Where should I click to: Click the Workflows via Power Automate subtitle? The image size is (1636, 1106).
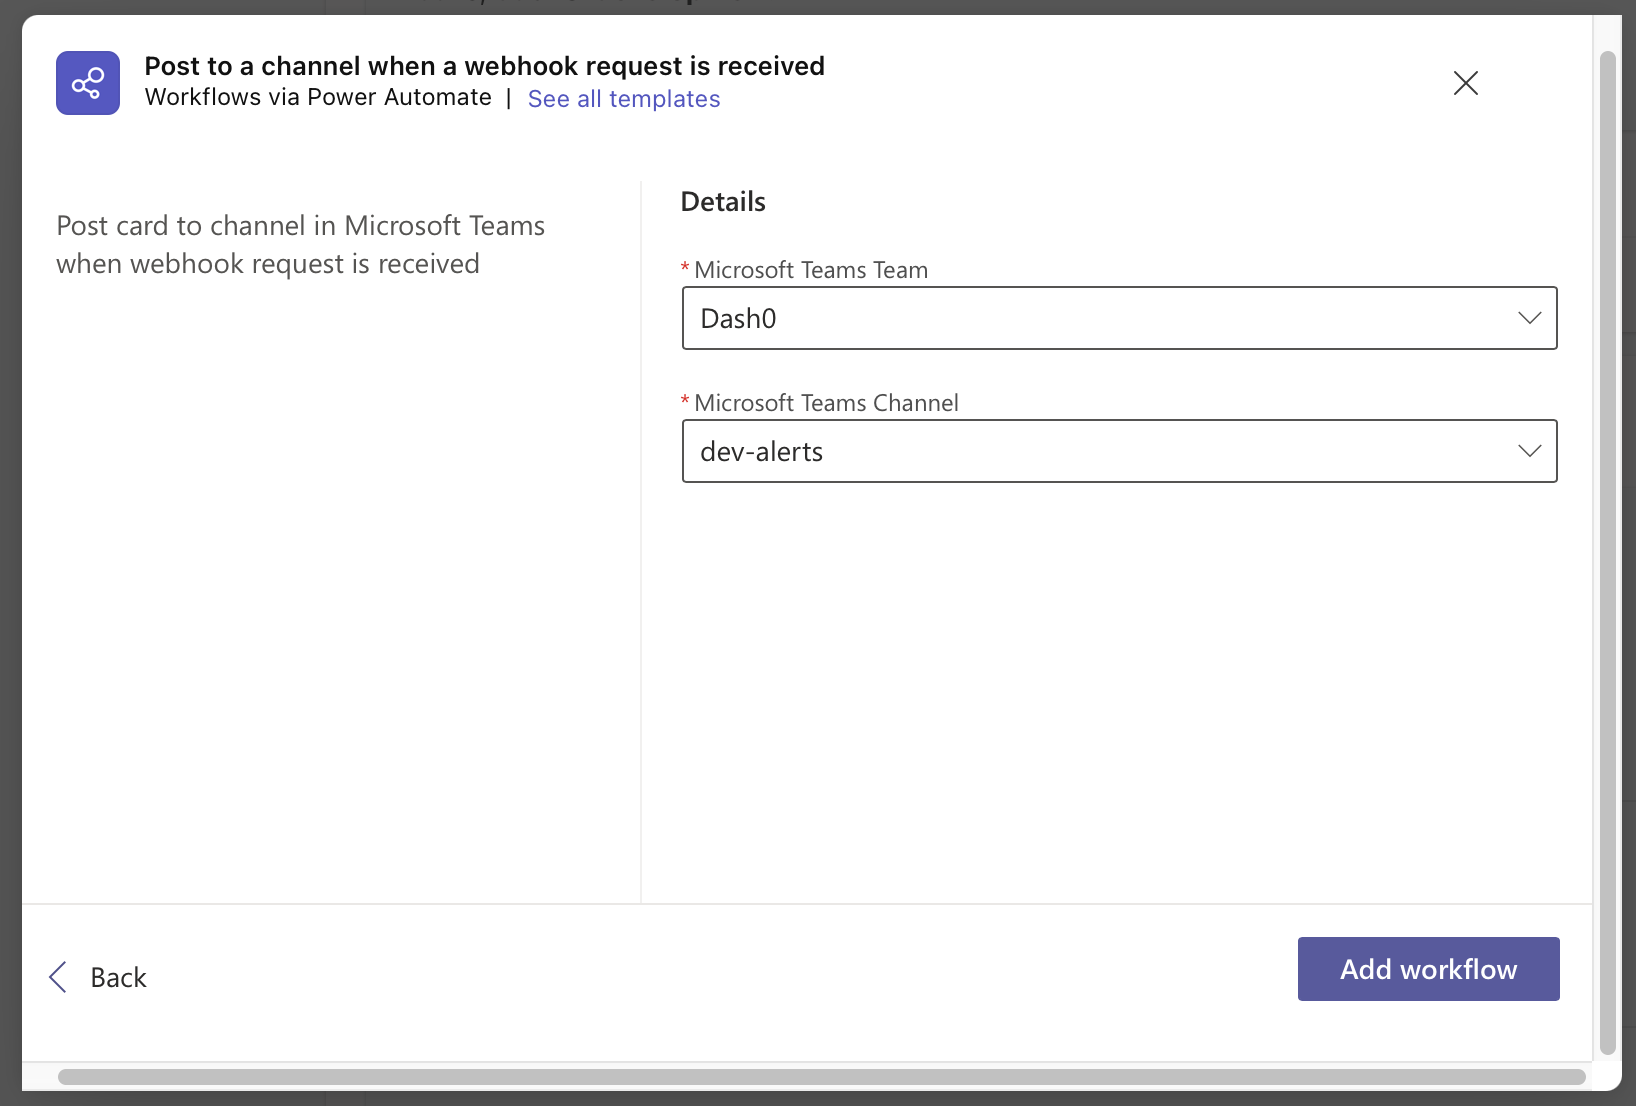point(318,98)
